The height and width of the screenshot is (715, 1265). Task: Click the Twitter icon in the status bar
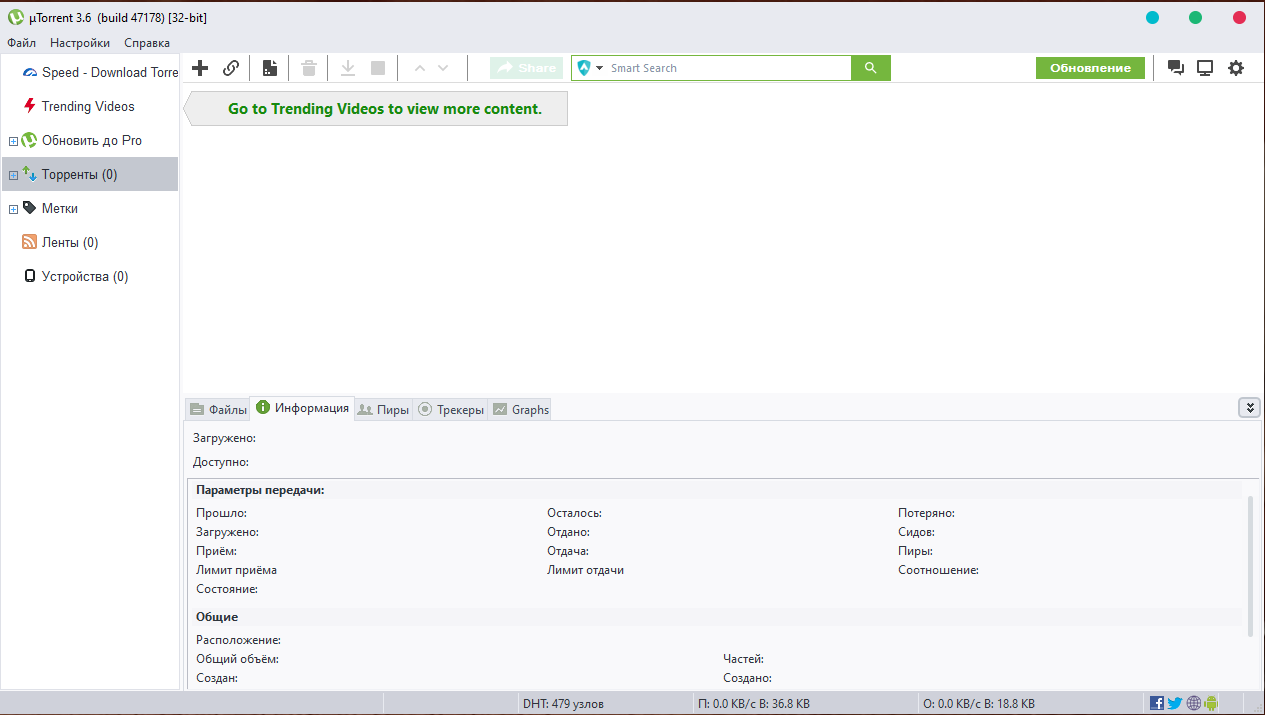1175,703
